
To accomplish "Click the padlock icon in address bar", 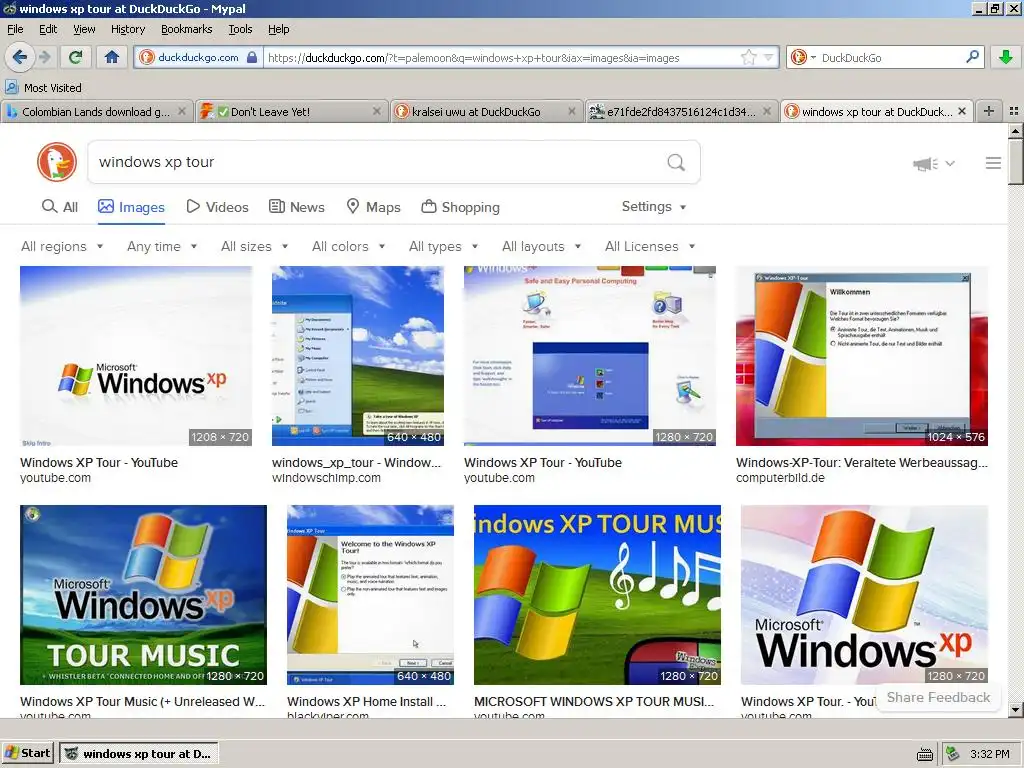I will [252, 57].
